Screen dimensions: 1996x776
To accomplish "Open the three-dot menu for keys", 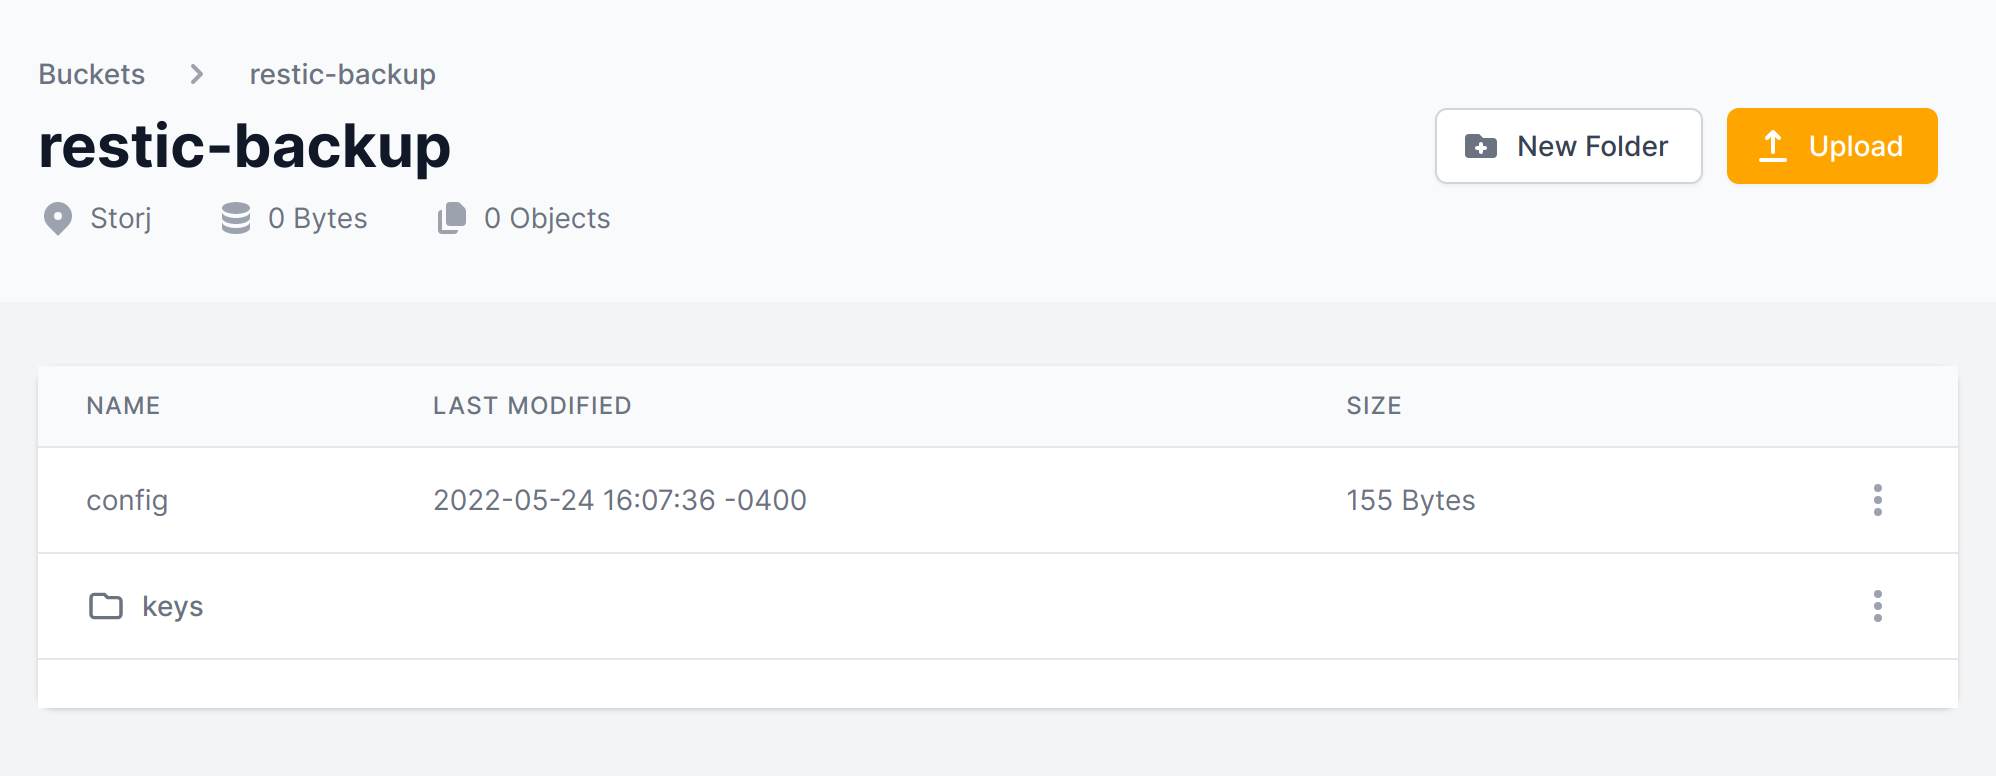I will coord(1877,606).
